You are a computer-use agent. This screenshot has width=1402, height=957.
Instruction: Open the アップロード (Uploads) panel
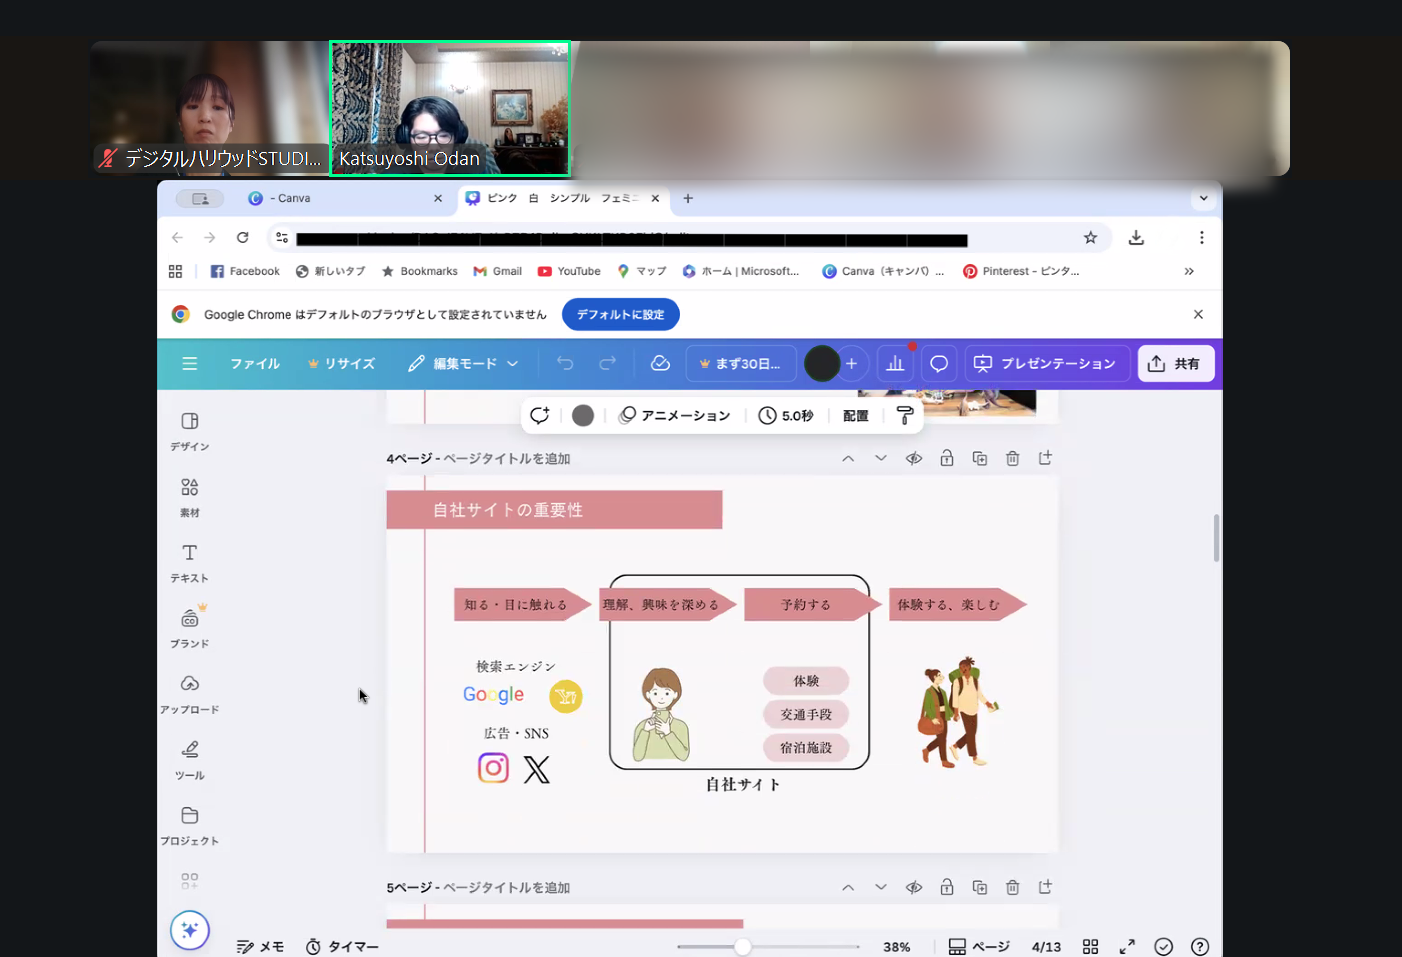189,693
